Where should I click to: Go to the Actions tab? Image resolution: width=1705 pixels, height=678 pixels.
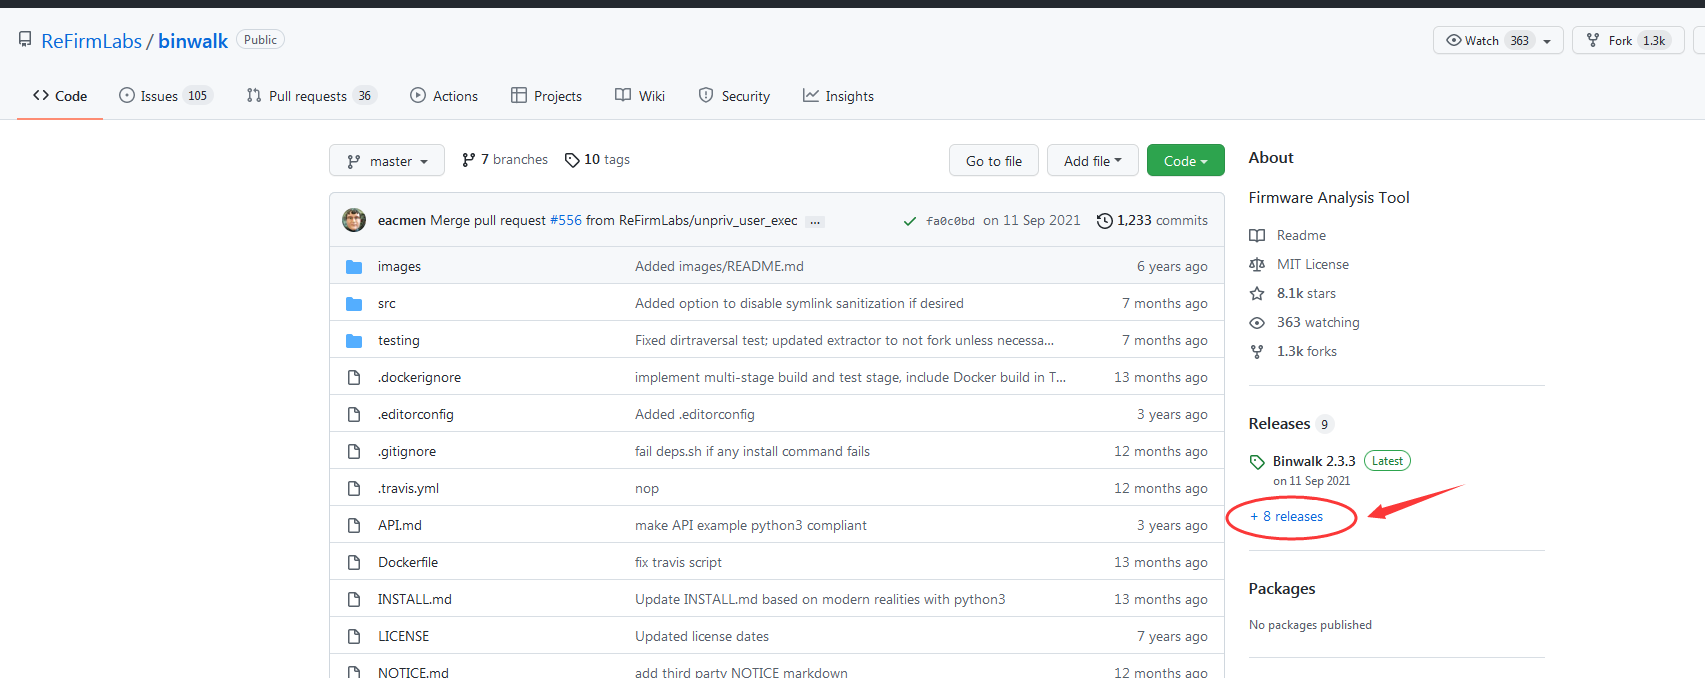pos(444,96)
